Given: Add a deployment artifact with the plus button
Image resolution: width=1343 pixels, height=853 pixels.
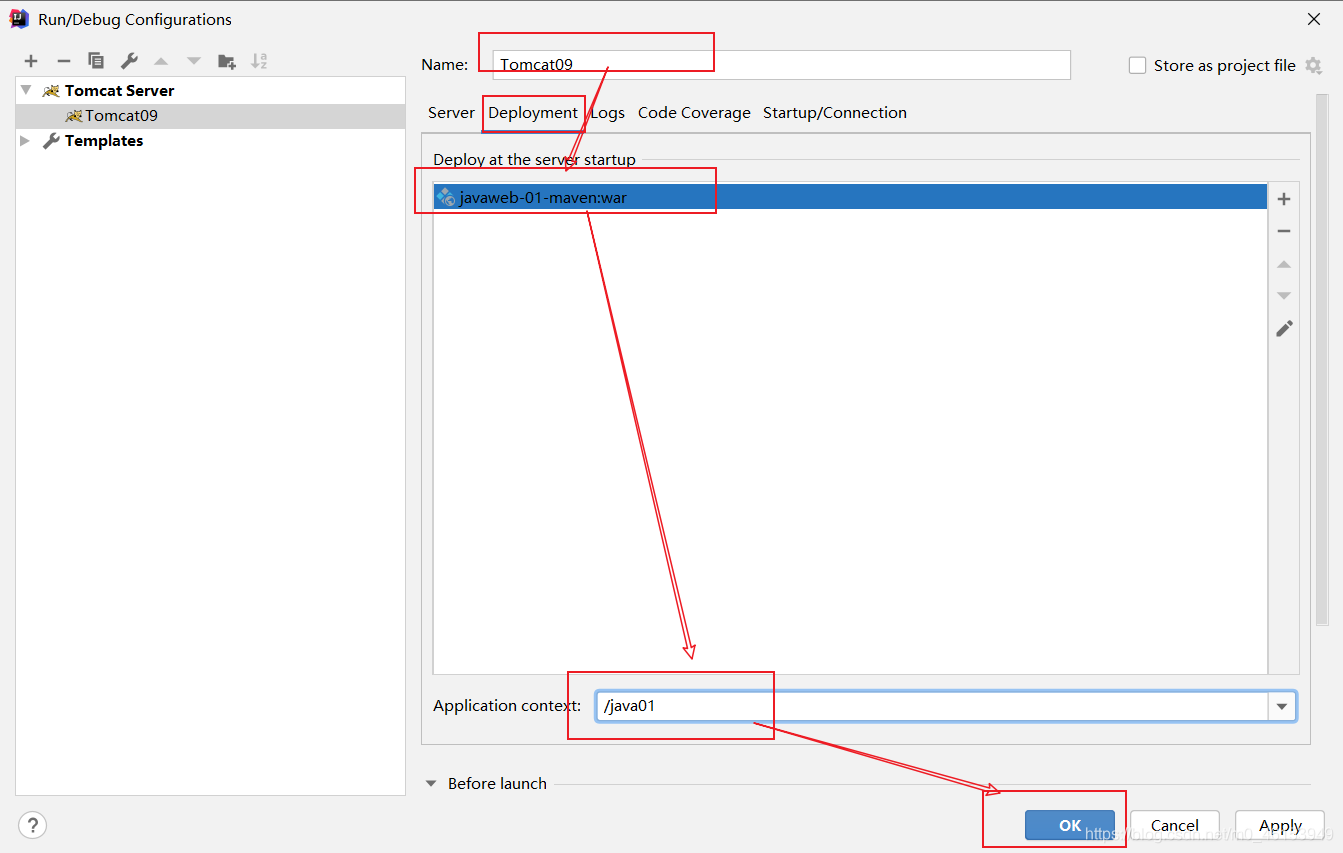Looking at the screenshot, I should (x=1284, y=199).
